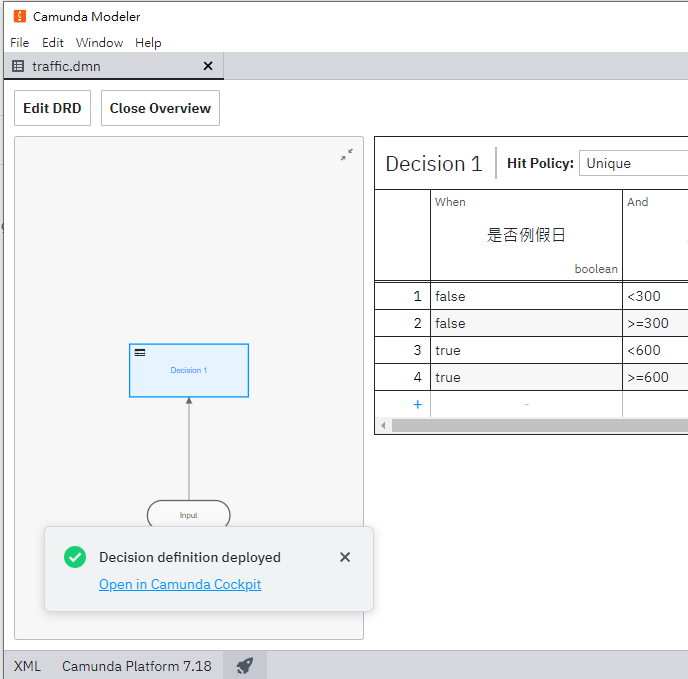Click the horizontal scrollbar of the decision table
688x679 pixels.
pos(540,425)
